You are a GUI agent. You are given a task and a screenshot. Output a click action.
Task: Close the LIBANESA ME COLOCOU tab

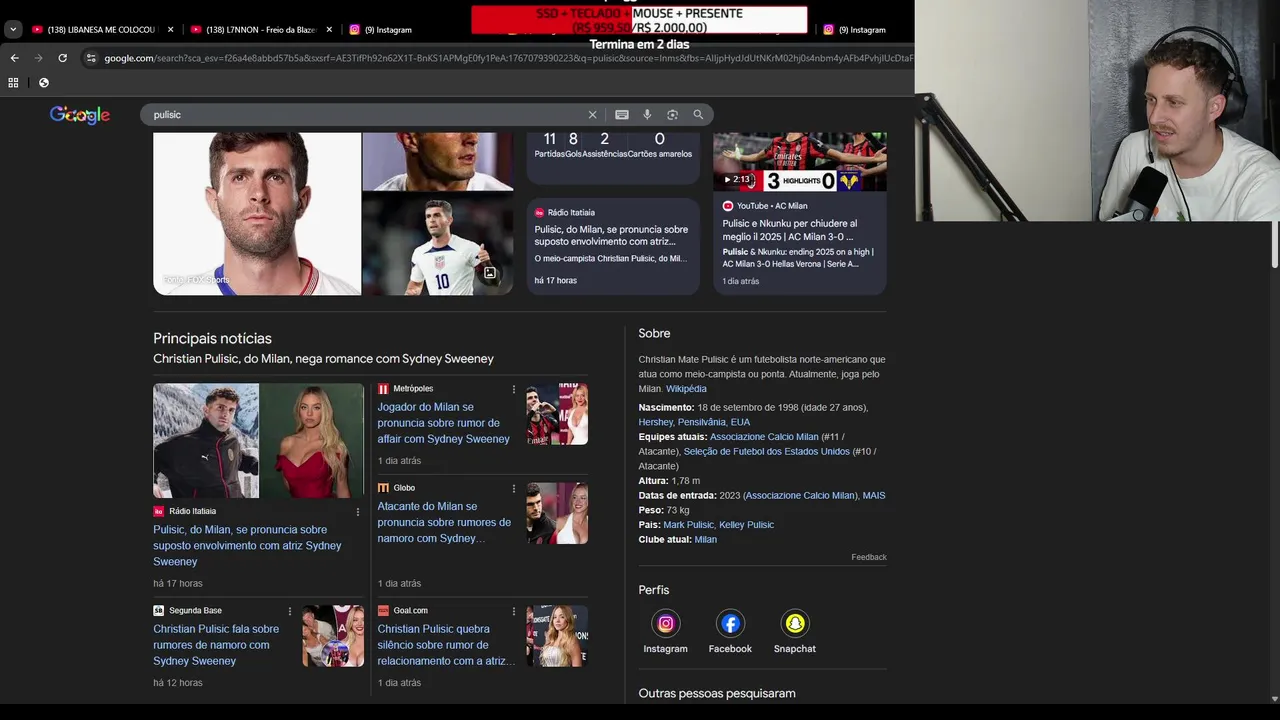(x=170, y=30)
